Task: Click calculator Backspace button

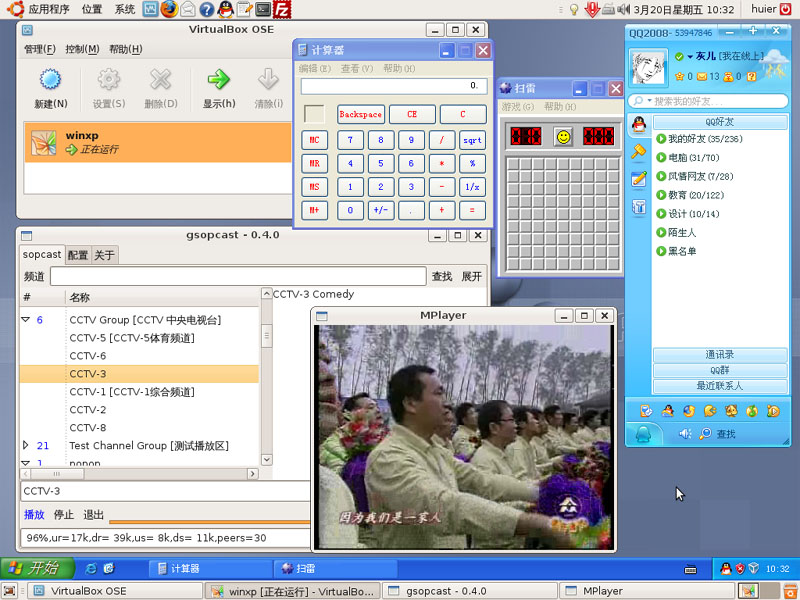Action: [x=361, y=114]
